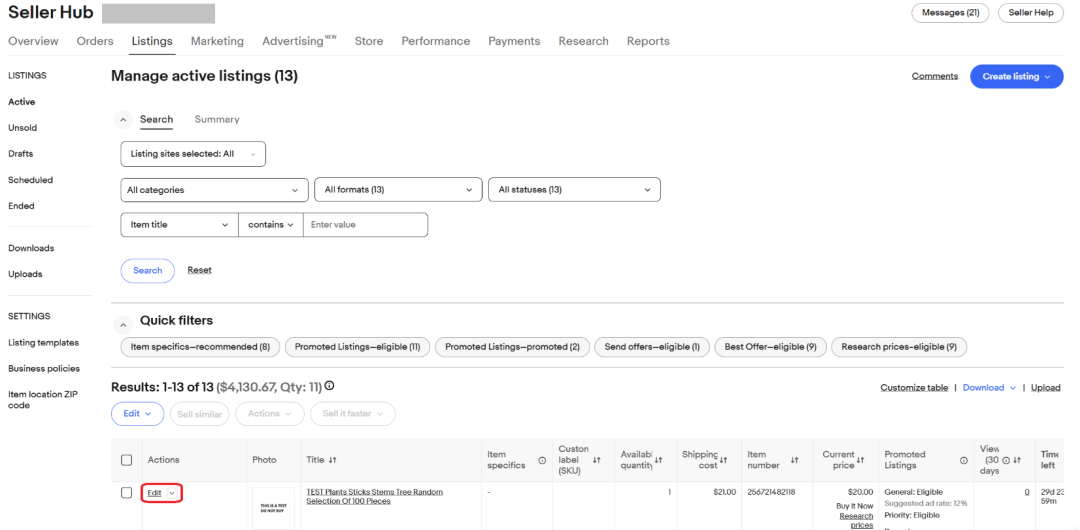Focus the Enter value search field
Image resolution: width=1080 pixels, height=530 pixels.
point(365,225)
